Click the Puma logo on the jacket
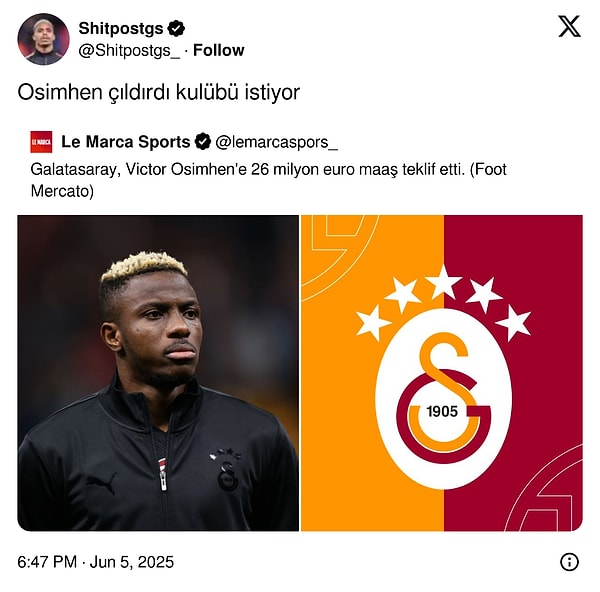The image size is (600, 592). click(102, 483)
